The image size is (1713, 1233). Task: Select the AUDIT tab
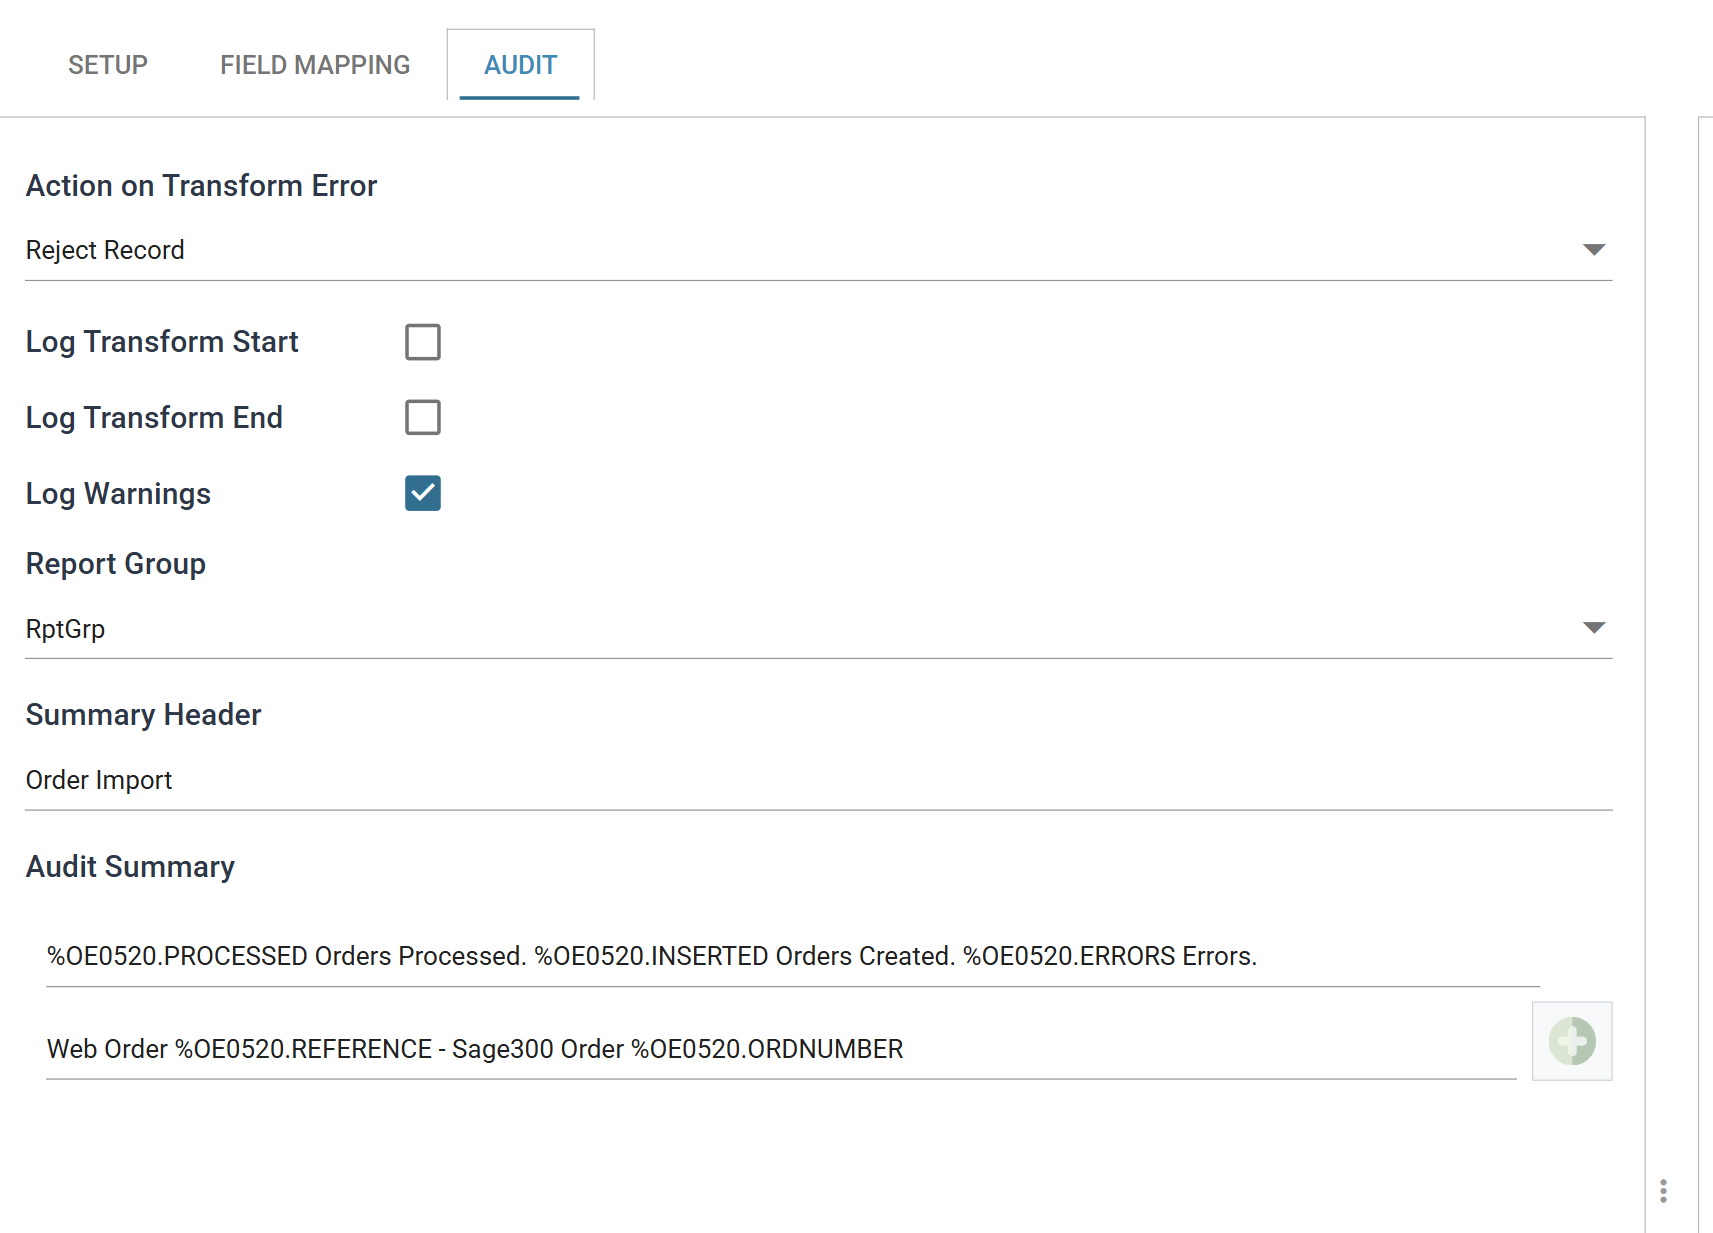(521, 65)
